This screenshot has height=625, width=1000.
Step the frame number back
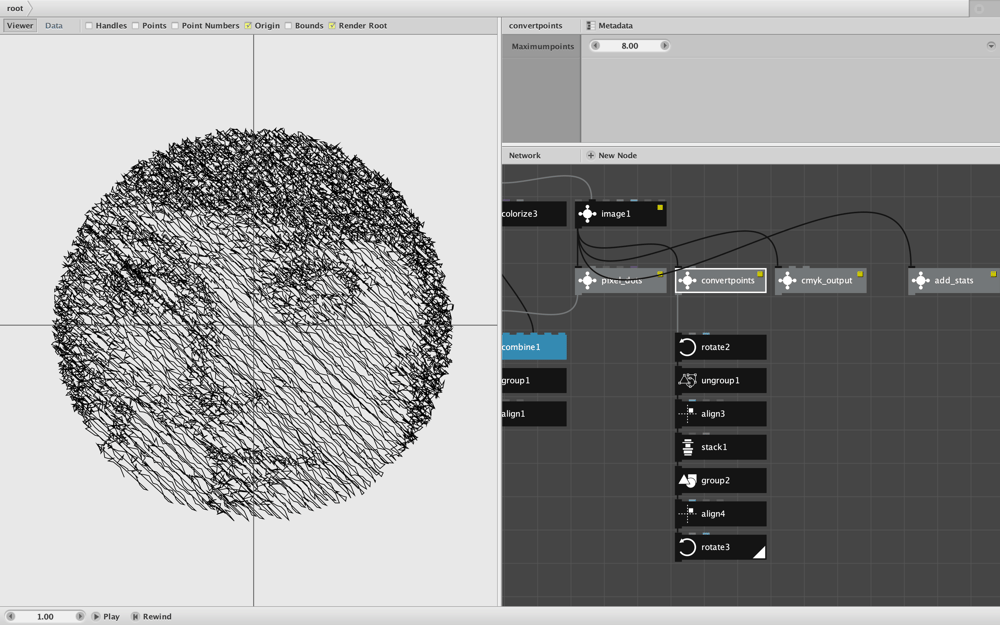click(x=10, y=616)
